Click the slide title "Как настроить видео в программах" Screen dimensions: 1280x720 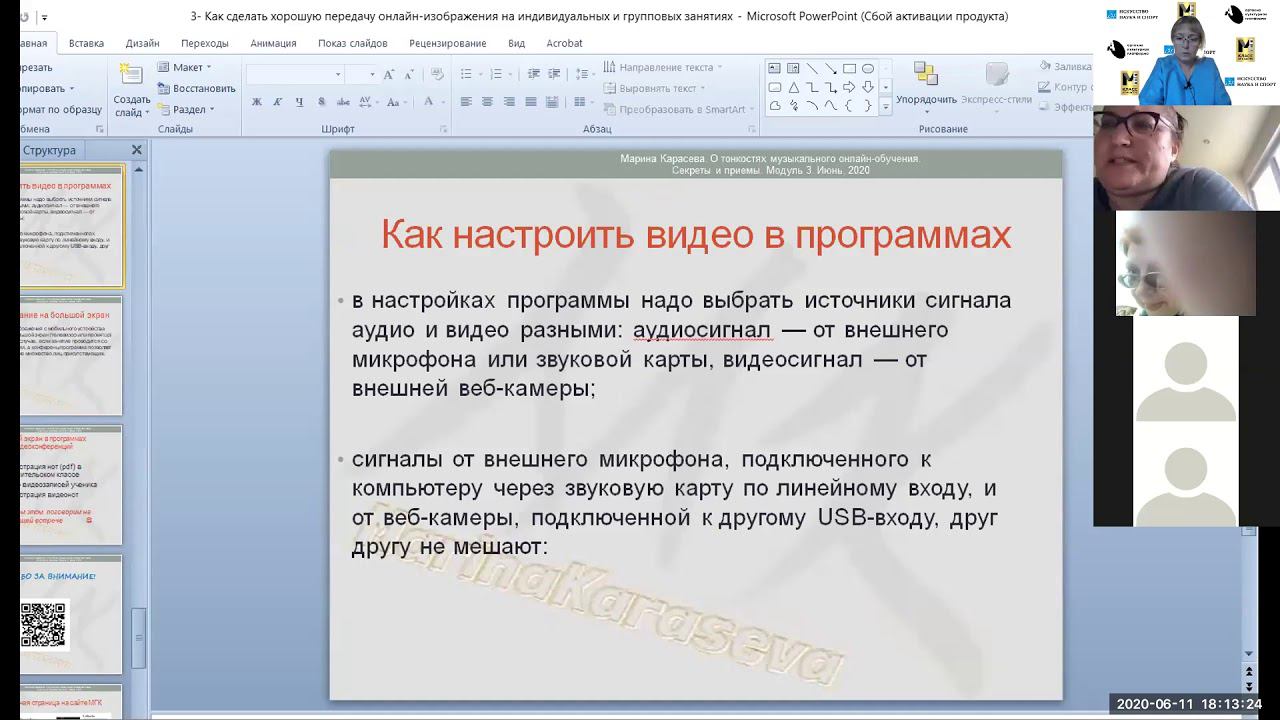[696, 236]
